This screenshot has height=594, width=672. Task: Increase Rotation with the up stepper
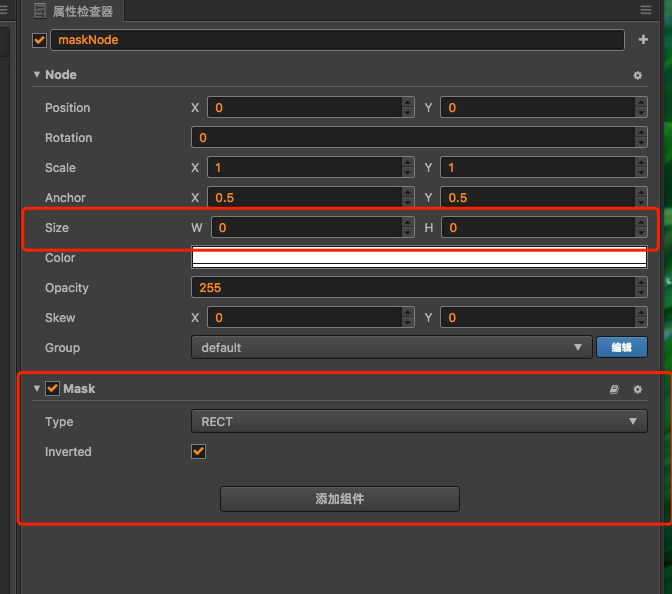click(641, 132)
